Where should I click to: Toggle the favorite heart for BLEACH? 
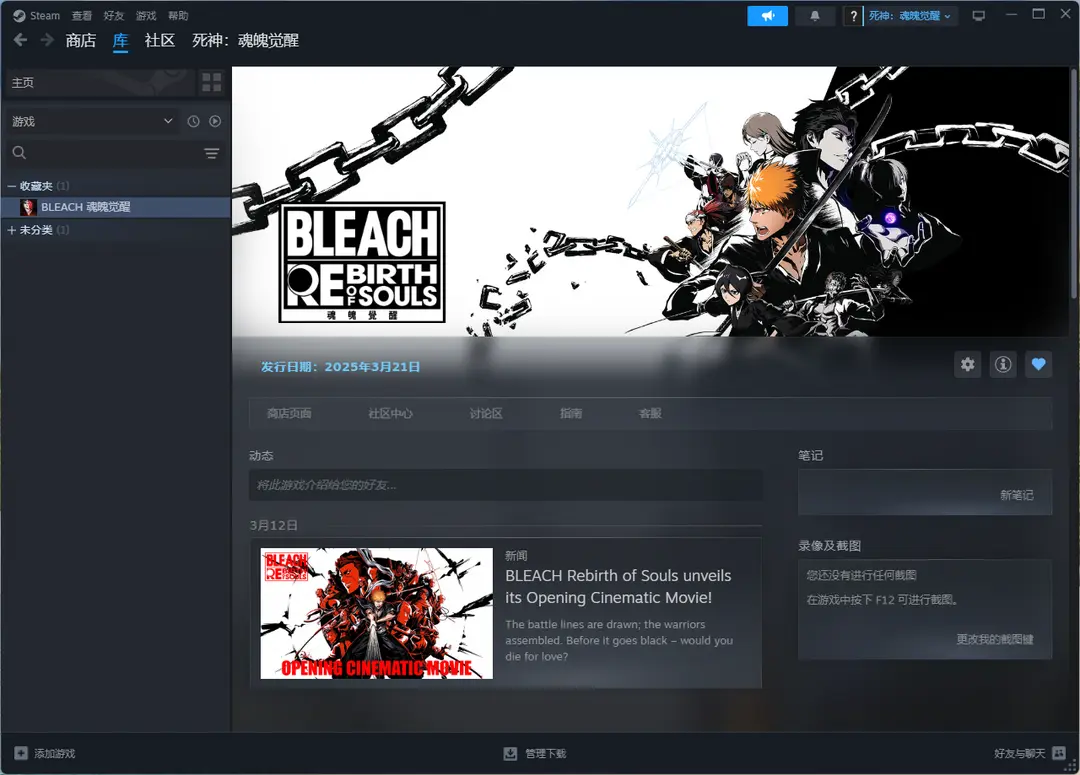[x=1039, y=364]
